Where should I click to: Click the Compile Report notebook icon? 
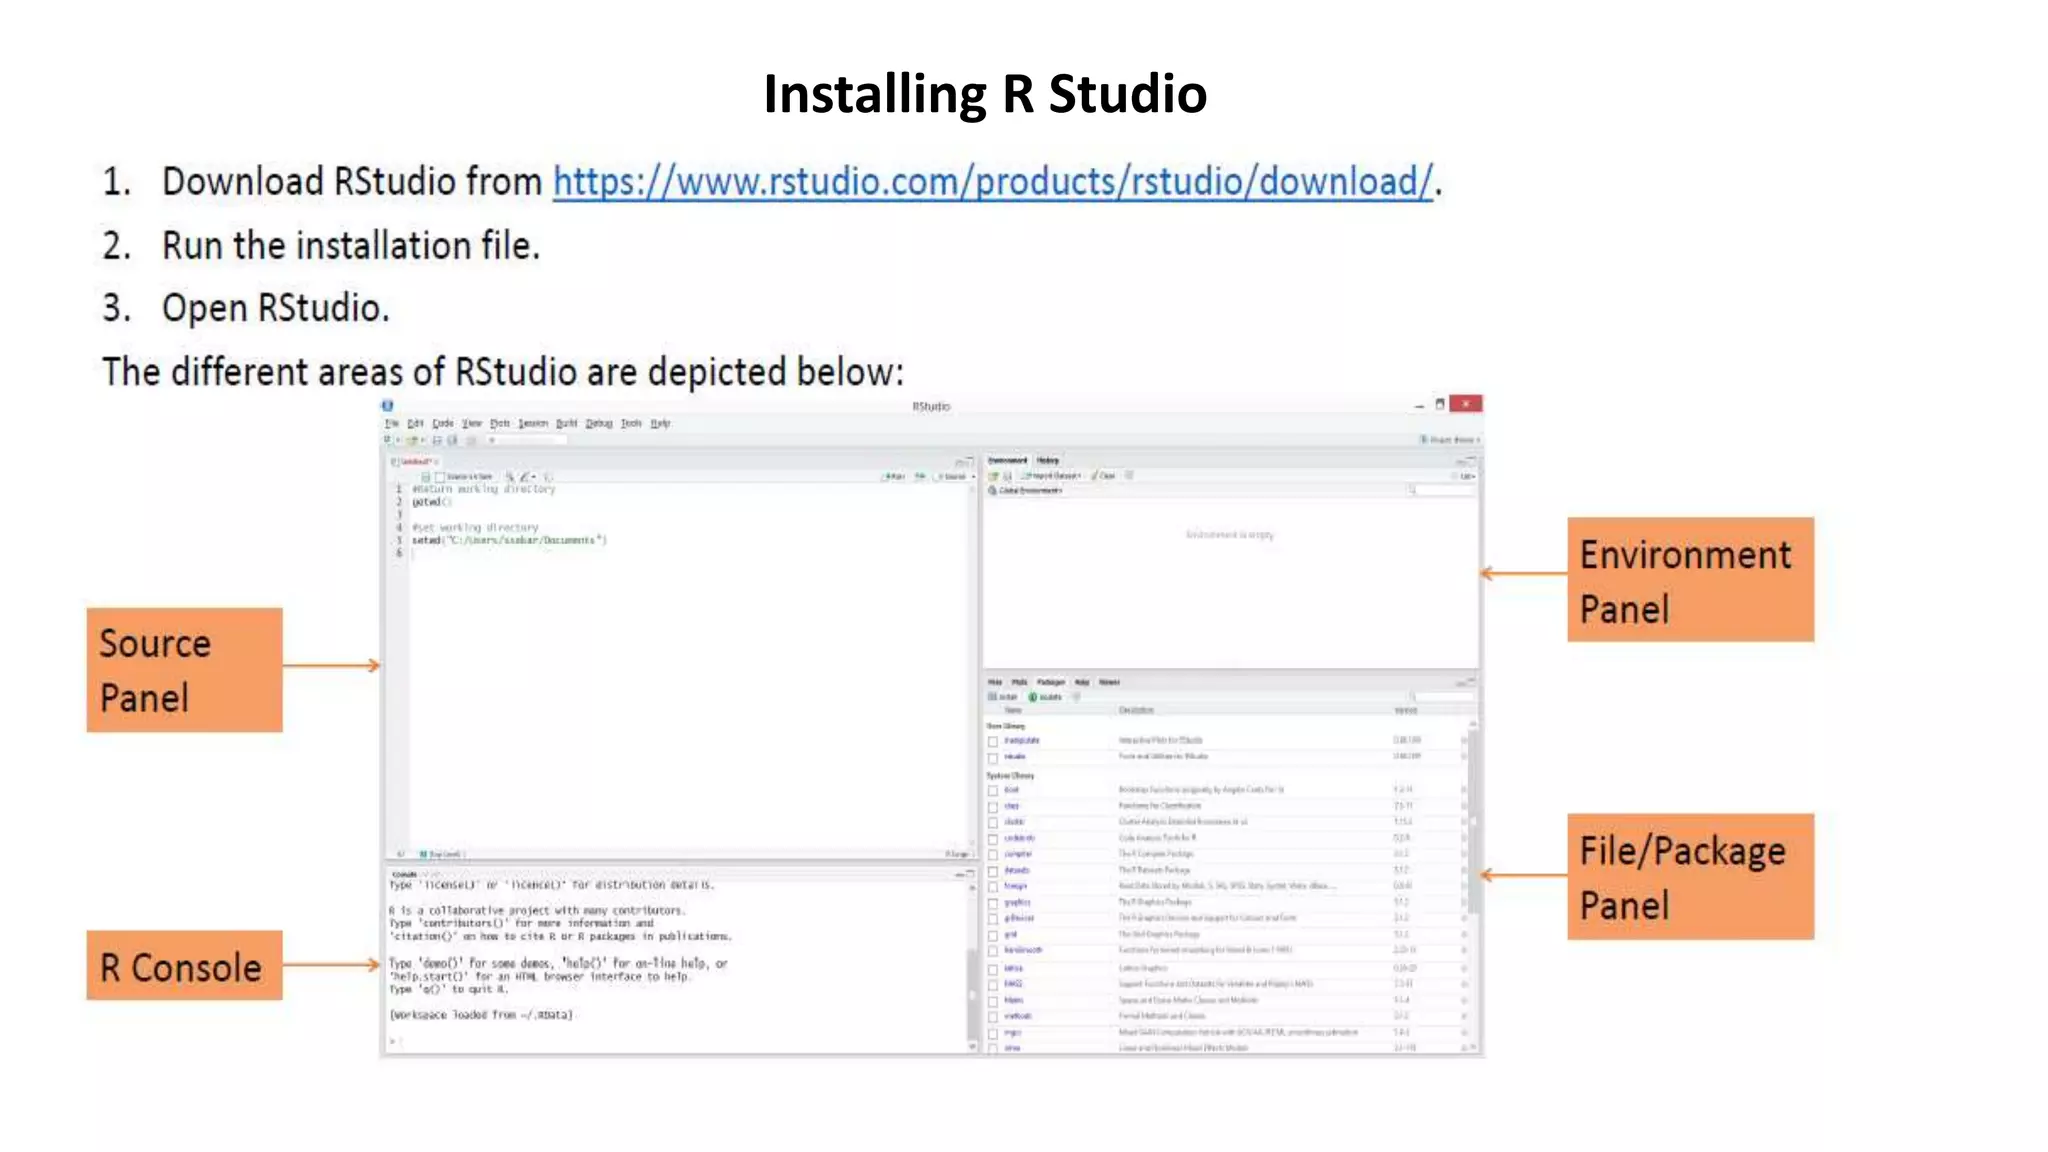tap(547, 477)
